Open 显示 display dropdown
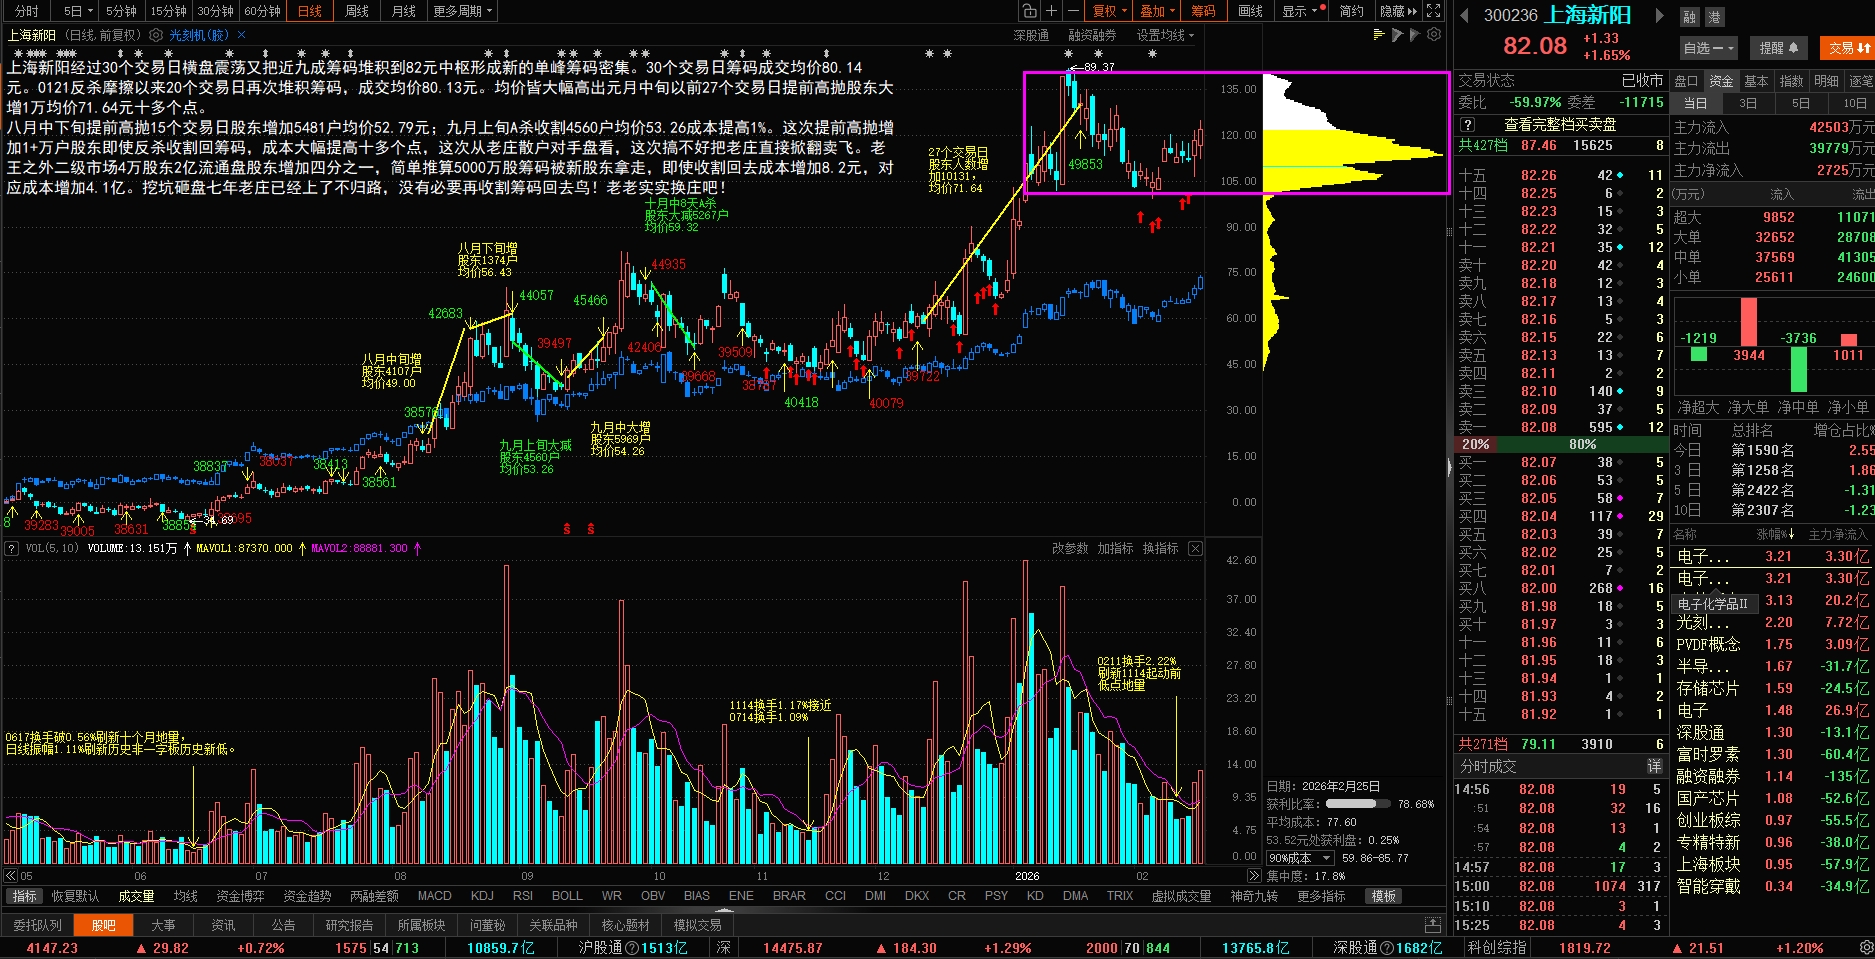The image size is (1875, 959). click(x=1303, y=11)
